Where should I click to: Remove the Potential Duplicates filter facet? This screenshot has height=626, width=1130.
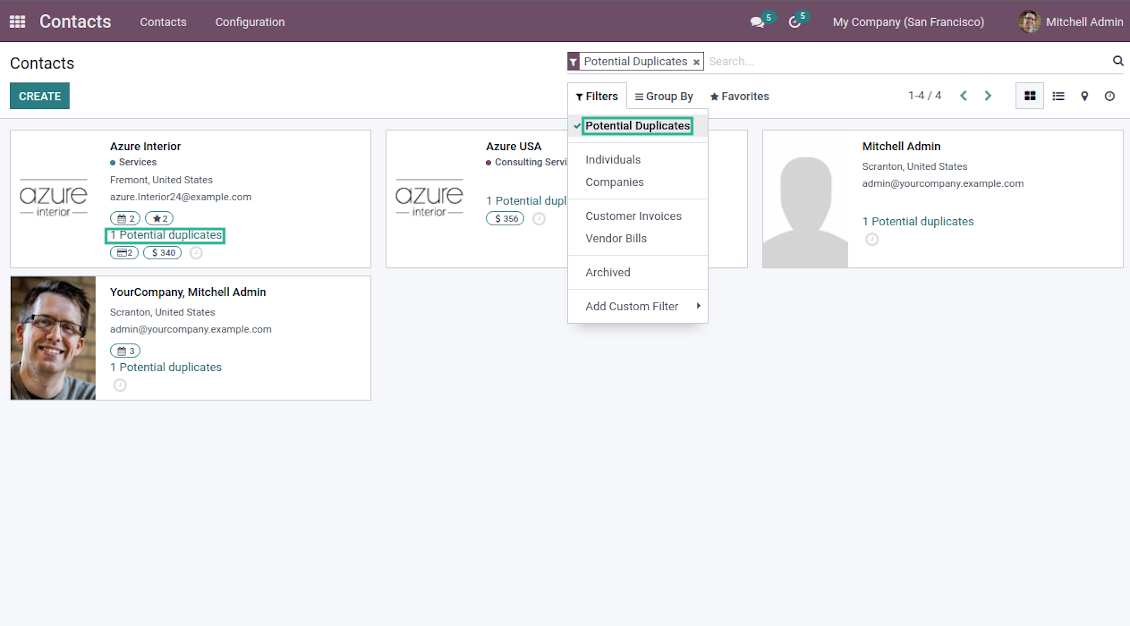[696, 63]
